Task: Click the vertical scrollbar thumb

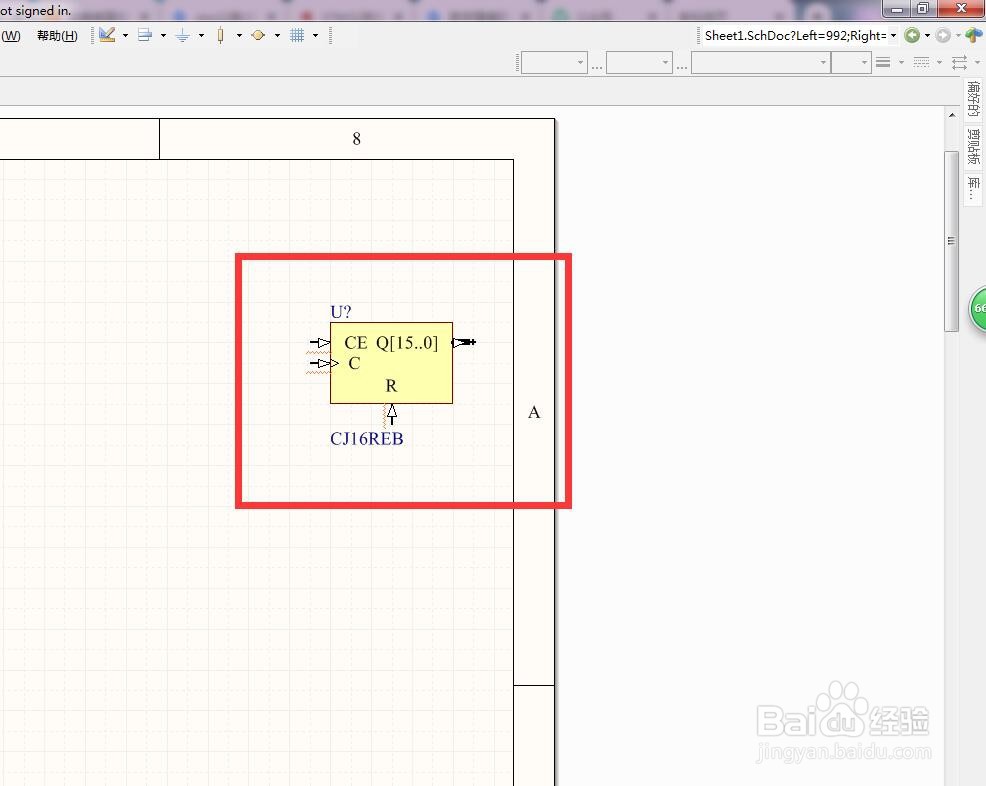Action: (951, 241)
